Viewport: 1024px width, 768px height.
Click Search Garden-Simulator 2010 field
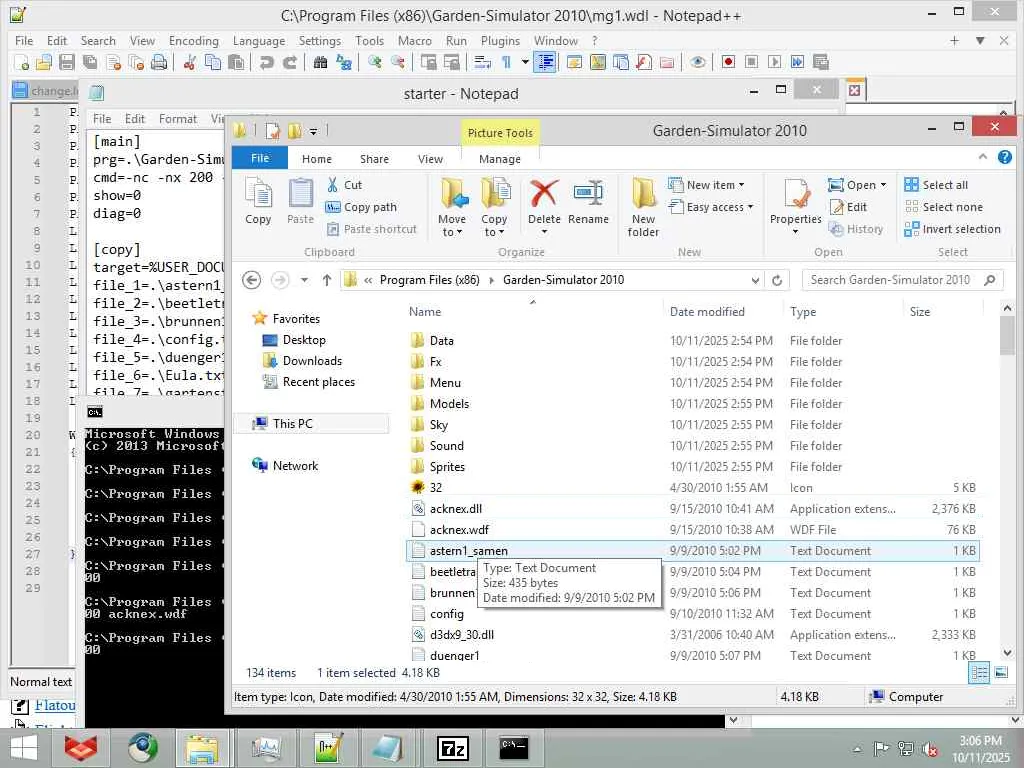(902, 280)
